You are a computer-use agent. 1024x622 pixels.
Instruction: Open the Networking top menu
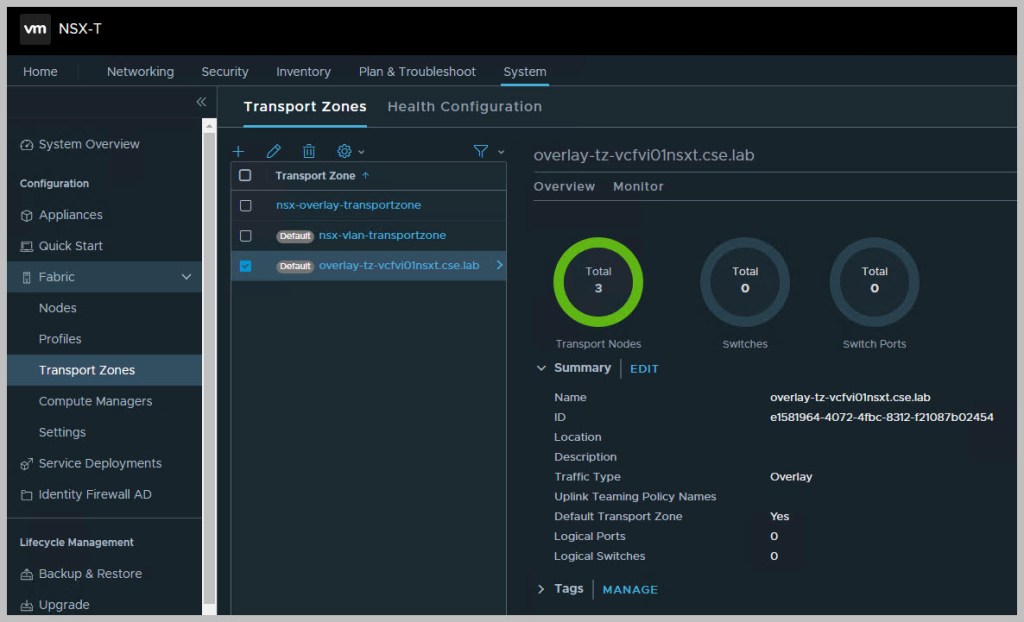(140, 72)
